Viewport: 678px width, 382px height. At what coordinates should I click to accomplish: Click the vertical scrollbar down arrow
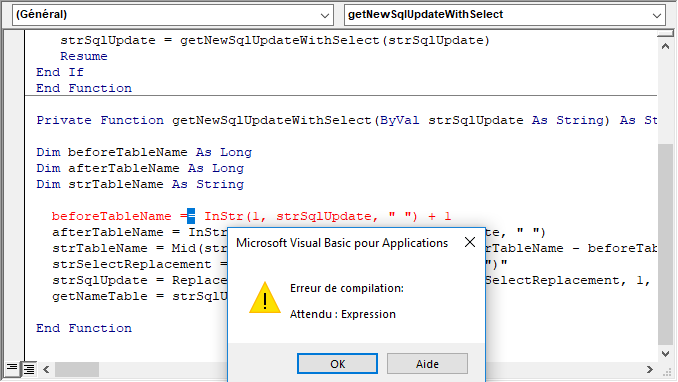[665, 353]
